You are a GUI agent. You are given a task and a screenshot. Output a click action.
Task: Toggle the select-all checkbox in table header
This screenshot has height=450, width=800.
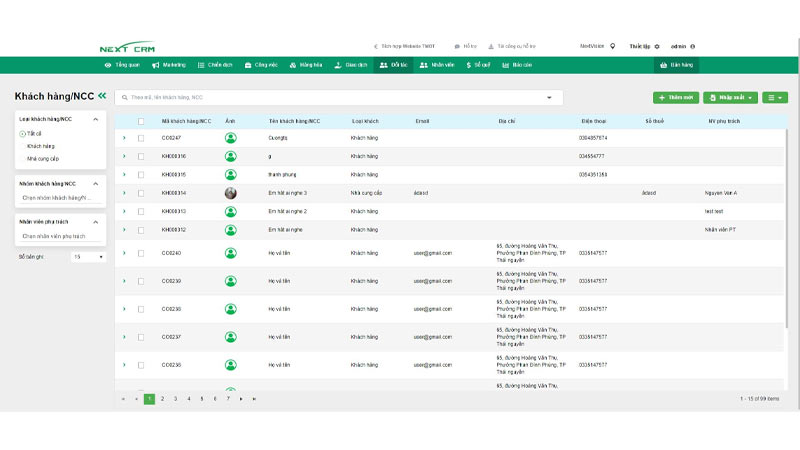[x=141, y=121]
